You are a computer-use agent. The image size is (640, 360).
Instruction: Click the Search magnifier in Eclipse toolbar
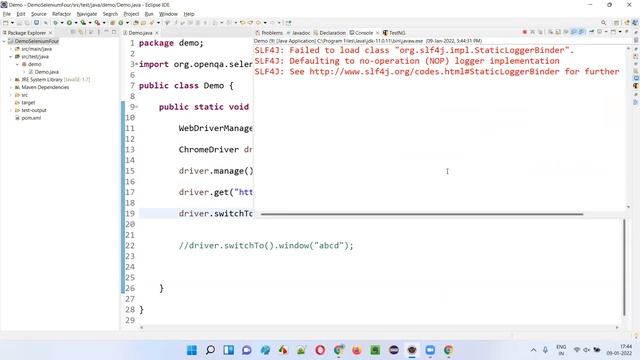point(603,23)
